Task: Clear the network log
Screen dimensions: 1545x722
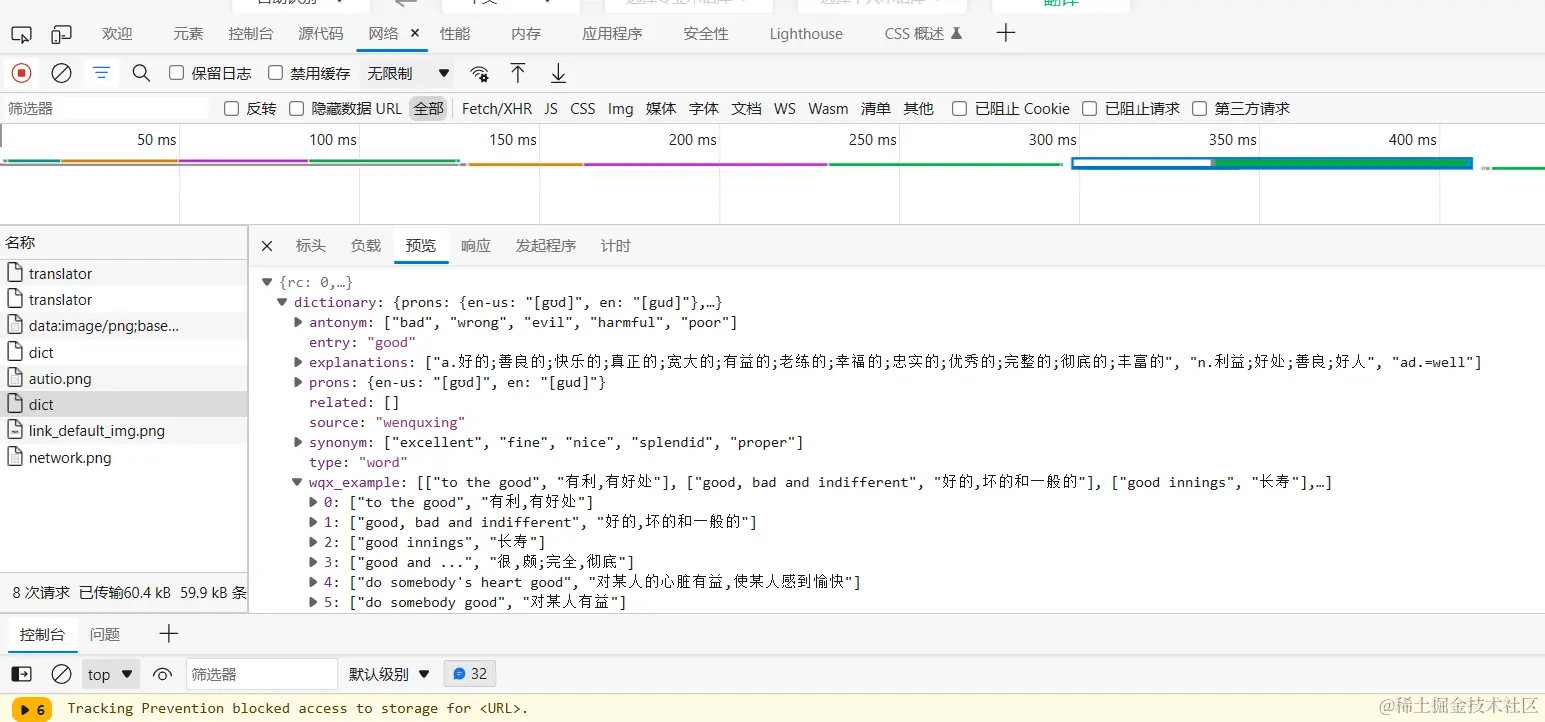Action: point(61,73)
